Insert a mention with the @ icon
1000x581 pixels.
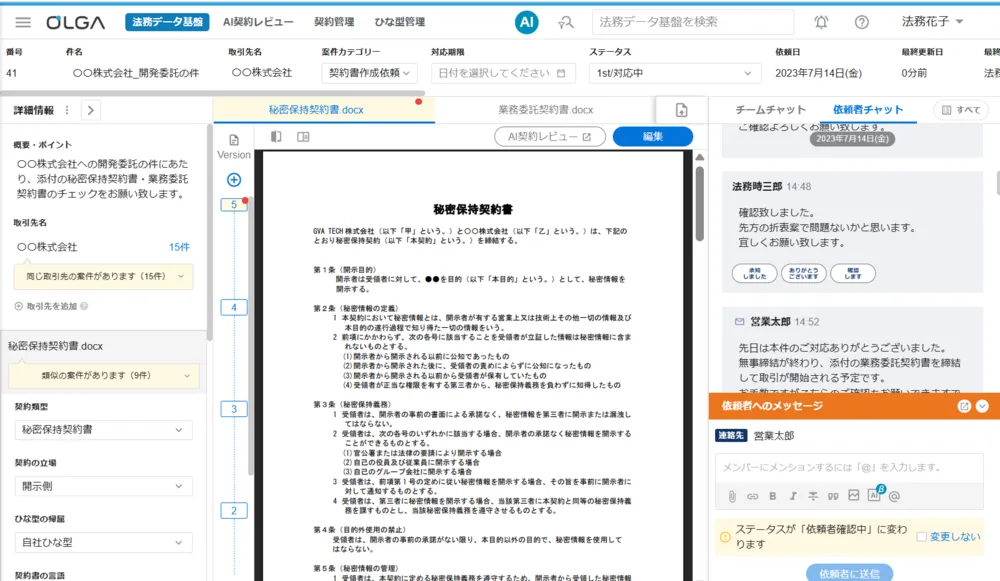tap(894, 496)
